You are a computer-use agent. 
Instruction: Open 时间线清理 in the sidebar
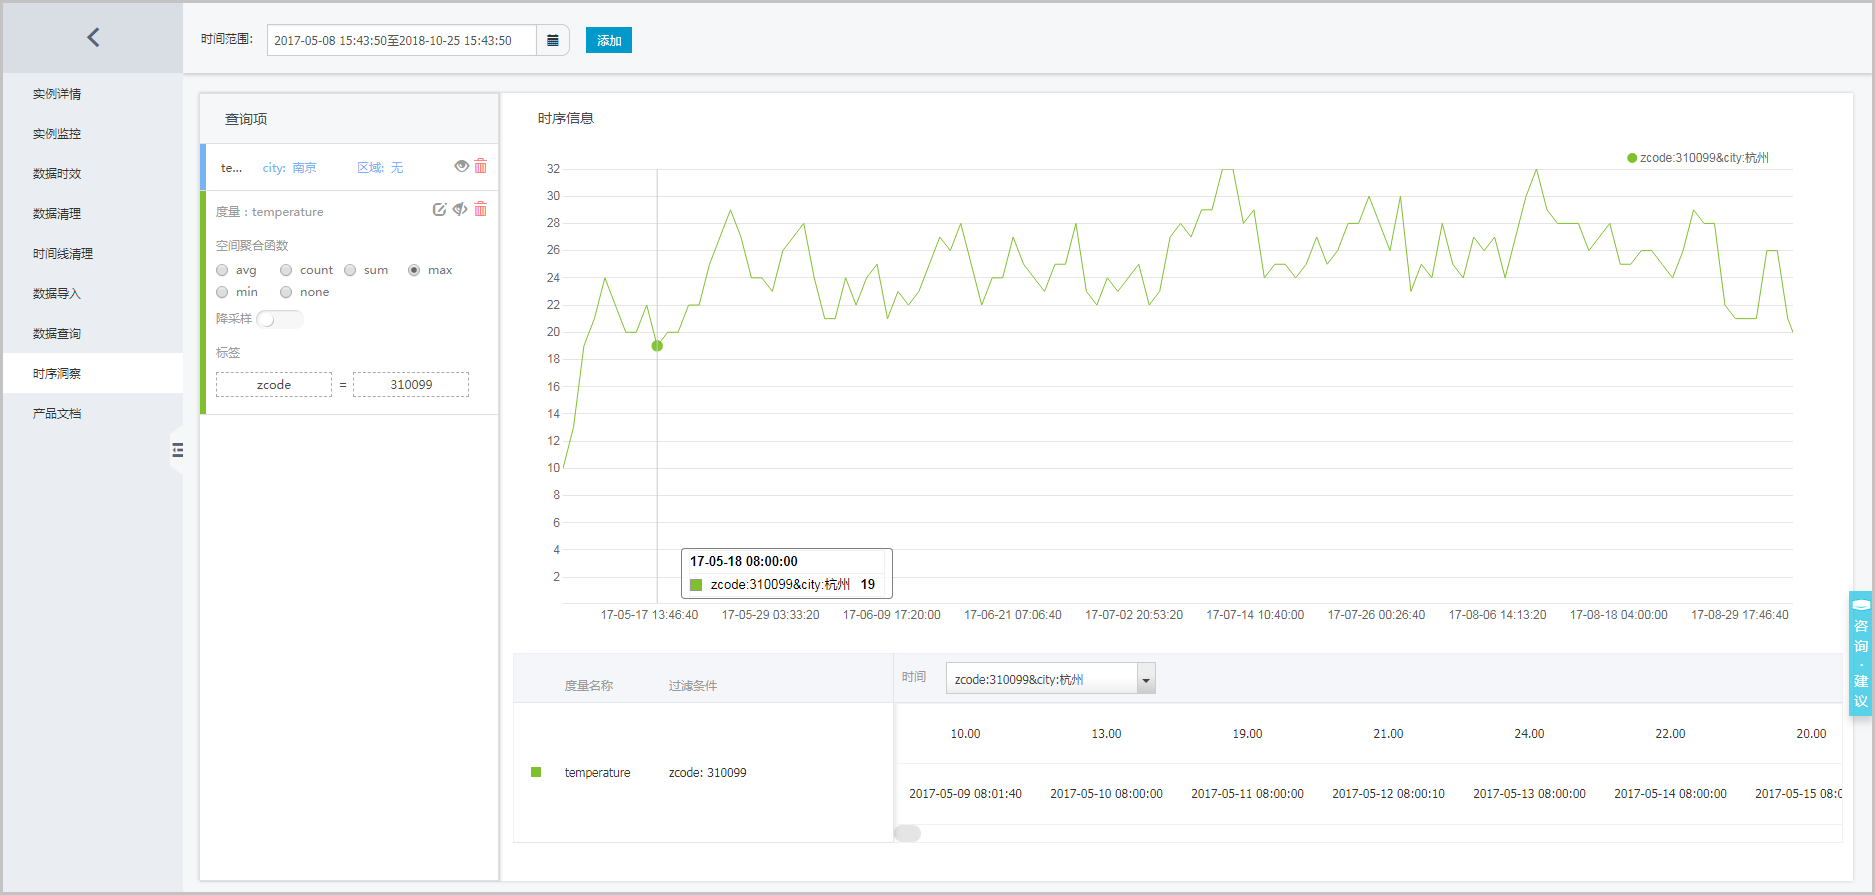[x=63, y=254]
